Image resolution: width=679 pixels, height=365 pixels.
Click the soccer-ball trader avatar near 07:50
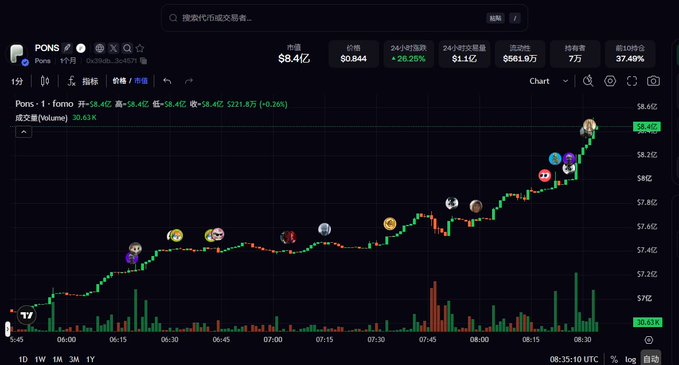[452, 202]
